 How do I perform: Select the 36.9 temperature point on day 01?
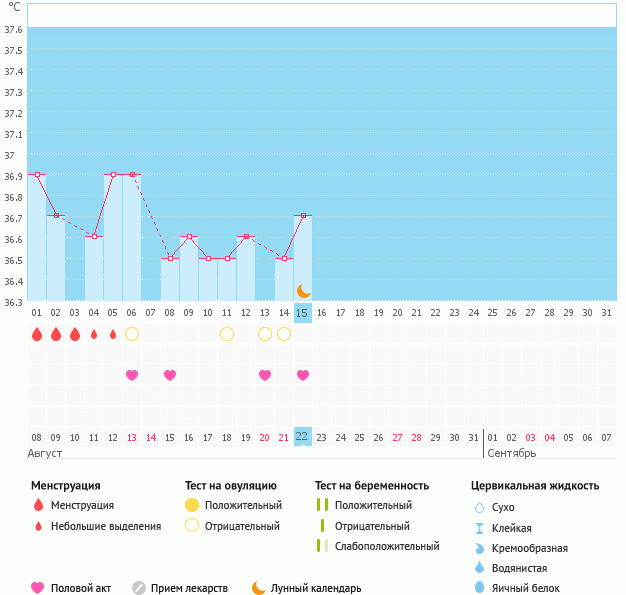[37, 175]
